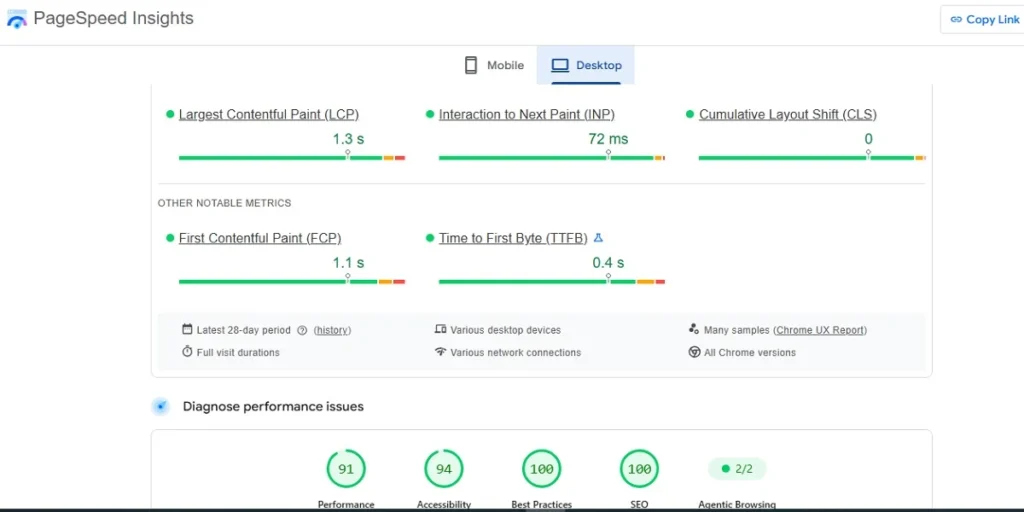Viewport: 1024px width, 512px height.
Task: Open the history link
Action: 332,330
